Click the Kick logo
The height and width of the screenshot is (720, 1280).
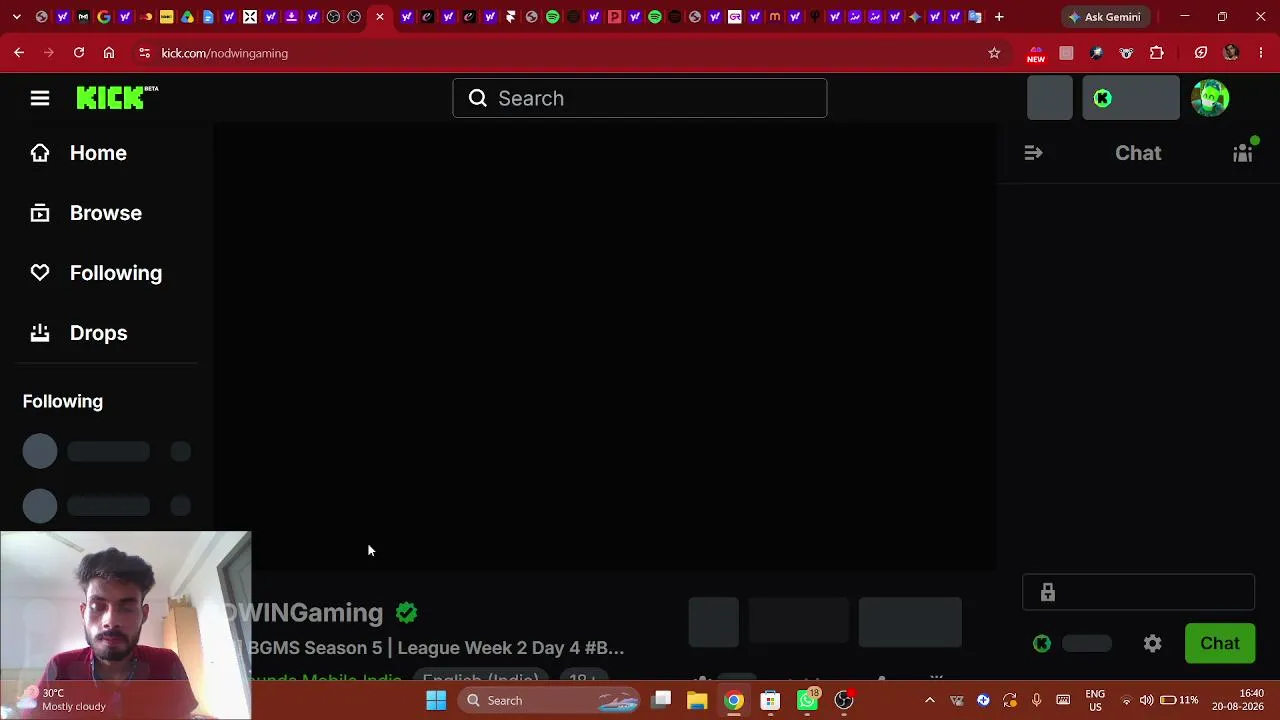click(x=117, y=97)
